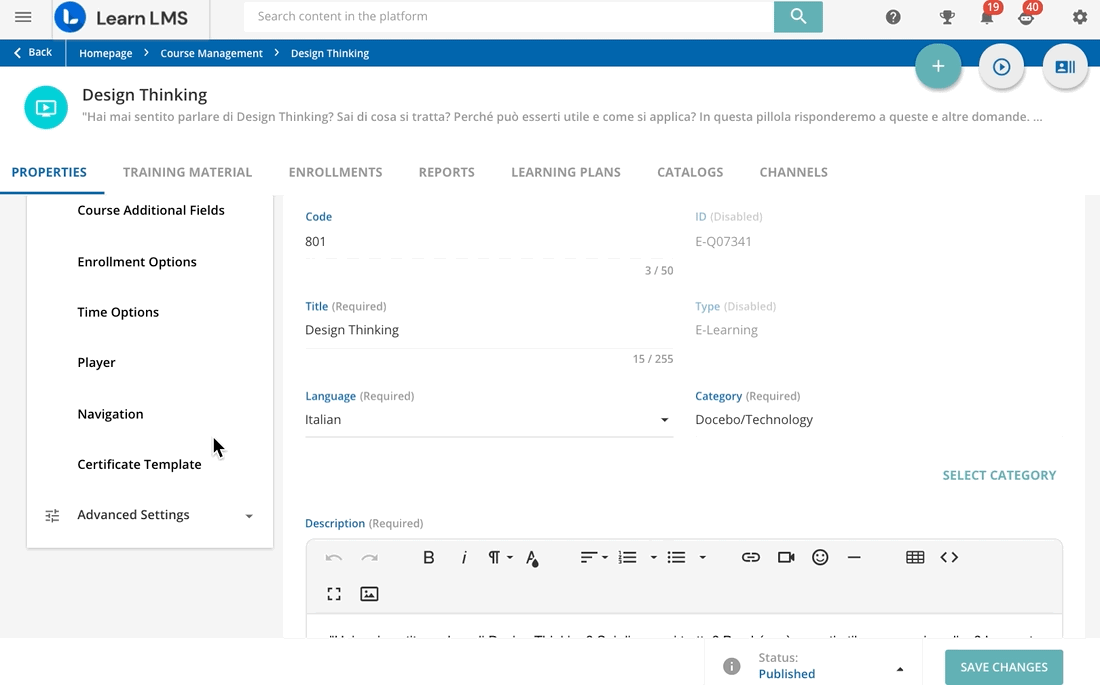Click the Code field containing 801
The height and width of the screenshot is (685, 1100).
pyautogui.click(x=489, y=241)
